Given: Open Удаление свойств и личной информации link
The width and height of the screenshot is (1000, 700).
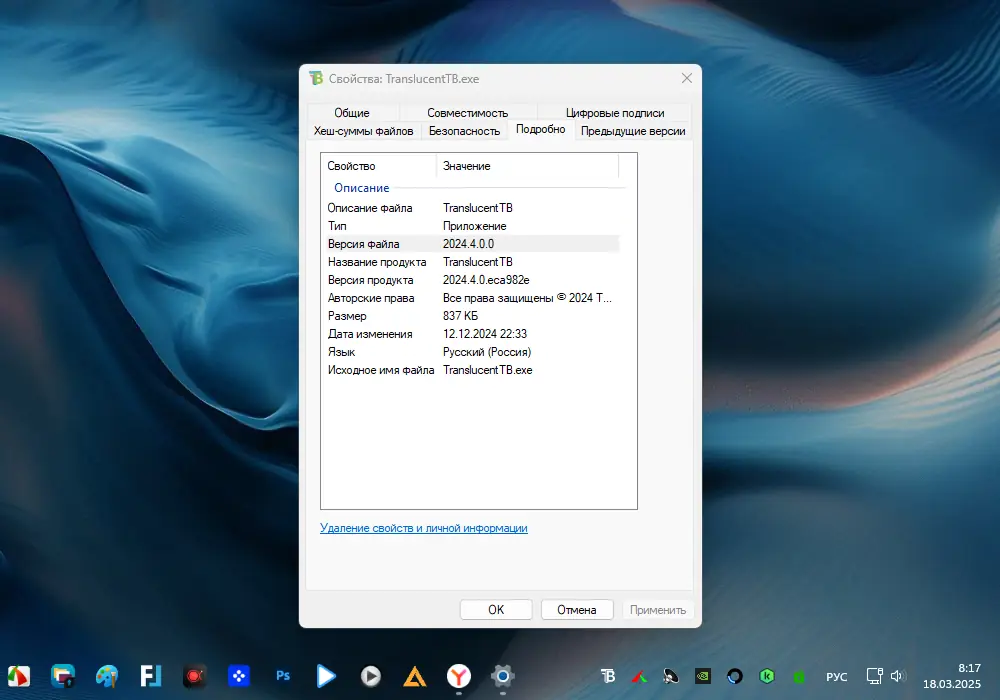Looking at the screenshot, I should [423, 528].
